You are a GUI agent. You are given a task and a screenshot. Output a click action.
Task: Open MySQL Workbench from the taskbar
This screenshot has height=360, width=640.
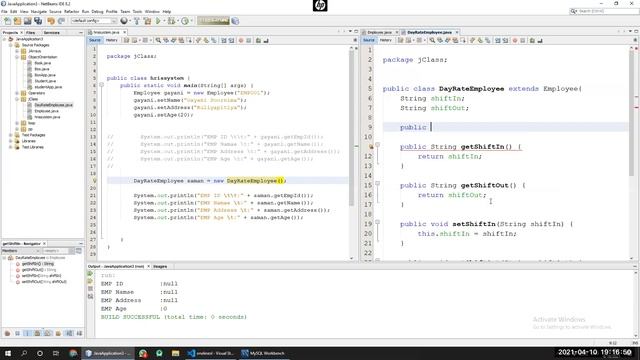(x=263, y=353)
